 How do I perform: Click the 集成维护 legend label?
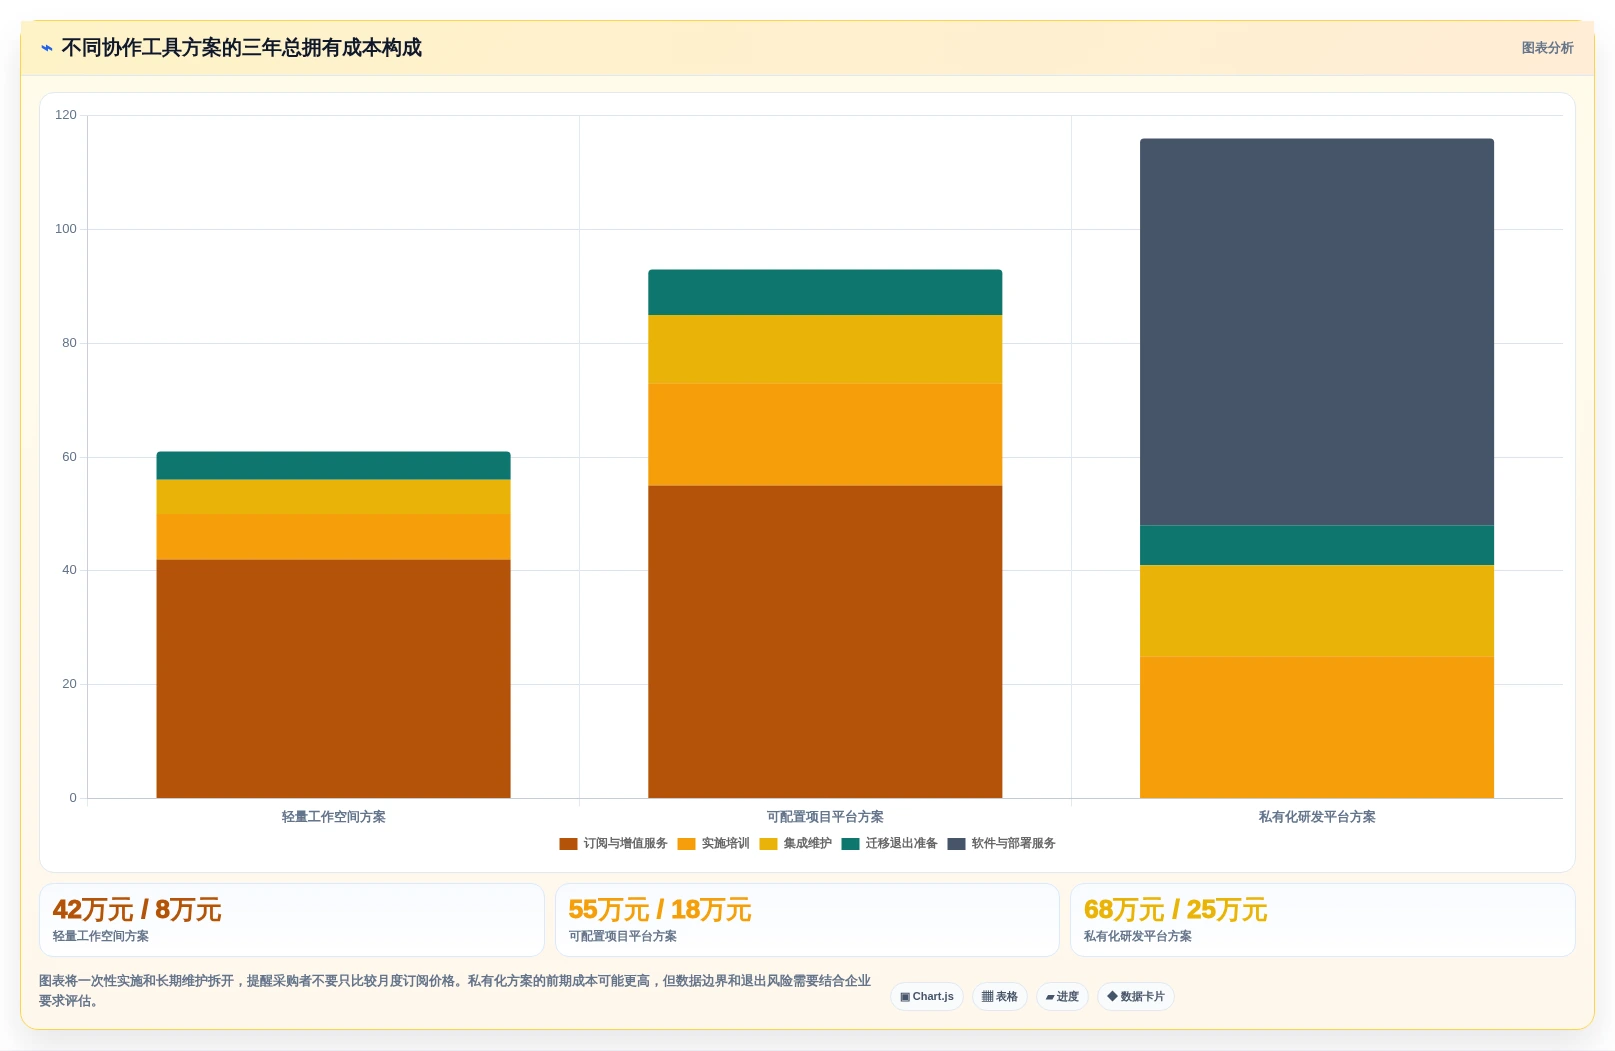point(807,844)
